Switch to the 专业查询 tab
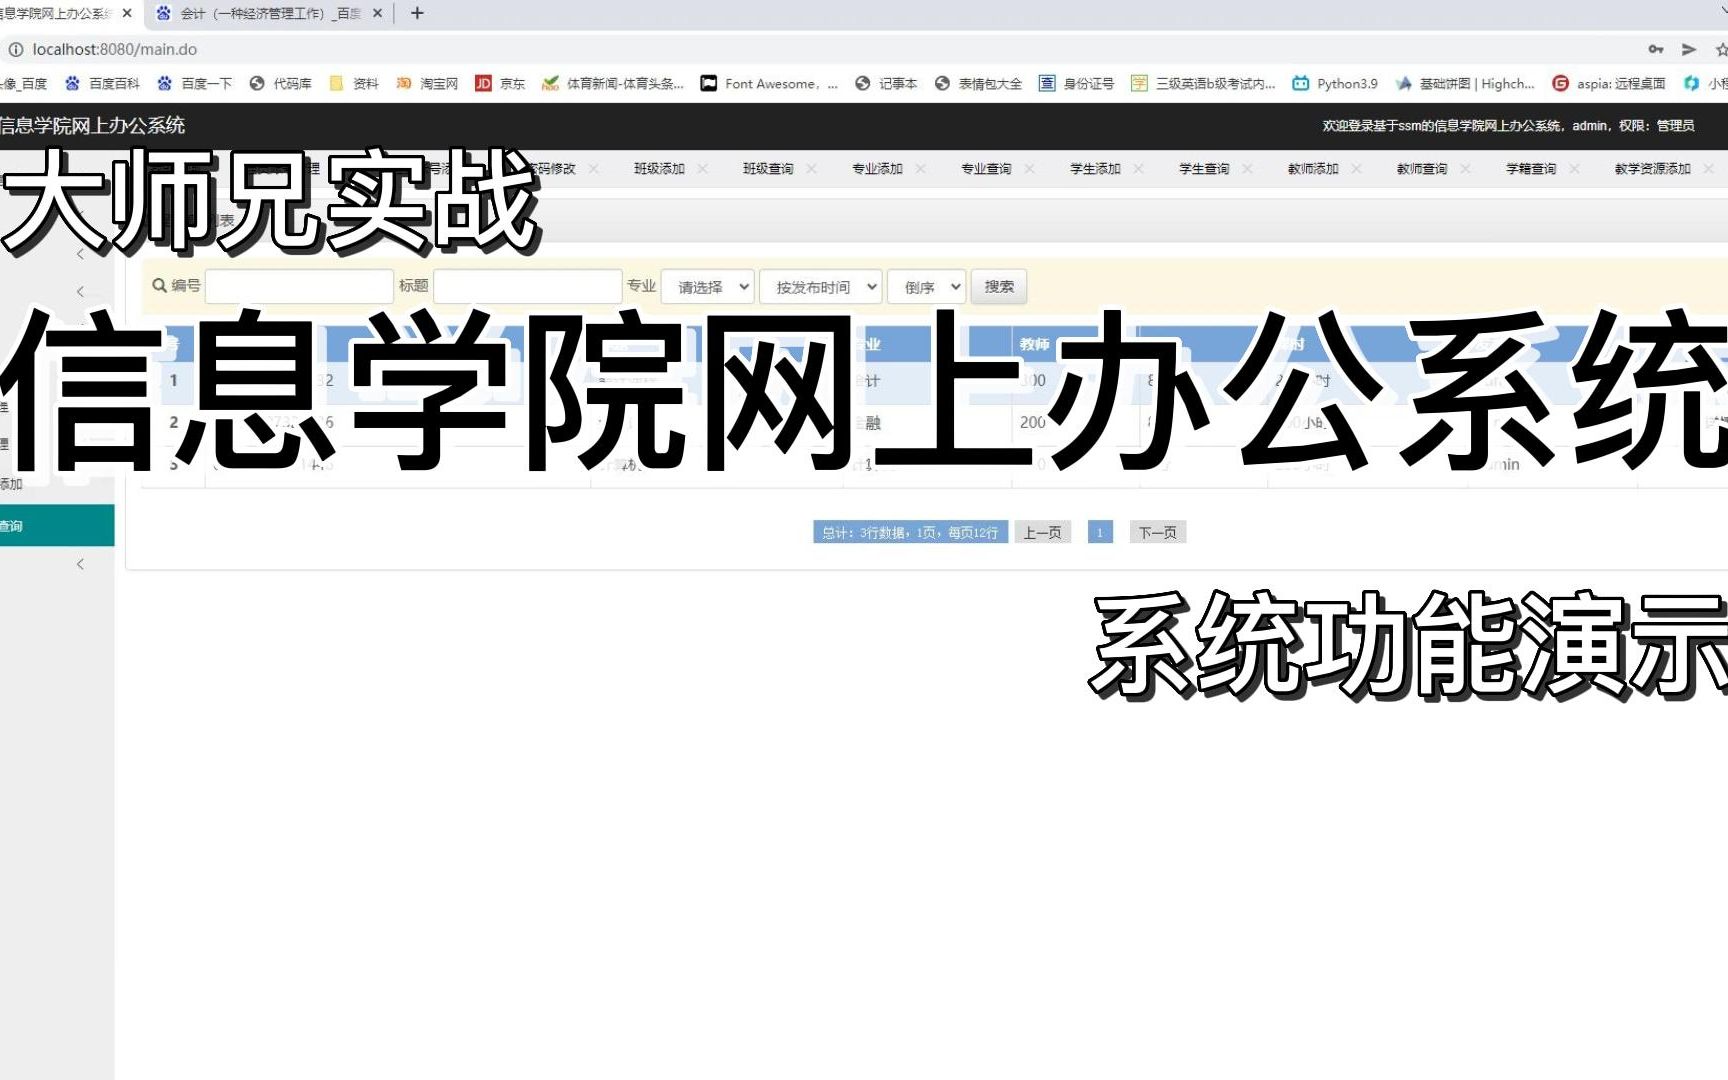This screenshot has width=1728, height=1080. click(x=986, y=169)
